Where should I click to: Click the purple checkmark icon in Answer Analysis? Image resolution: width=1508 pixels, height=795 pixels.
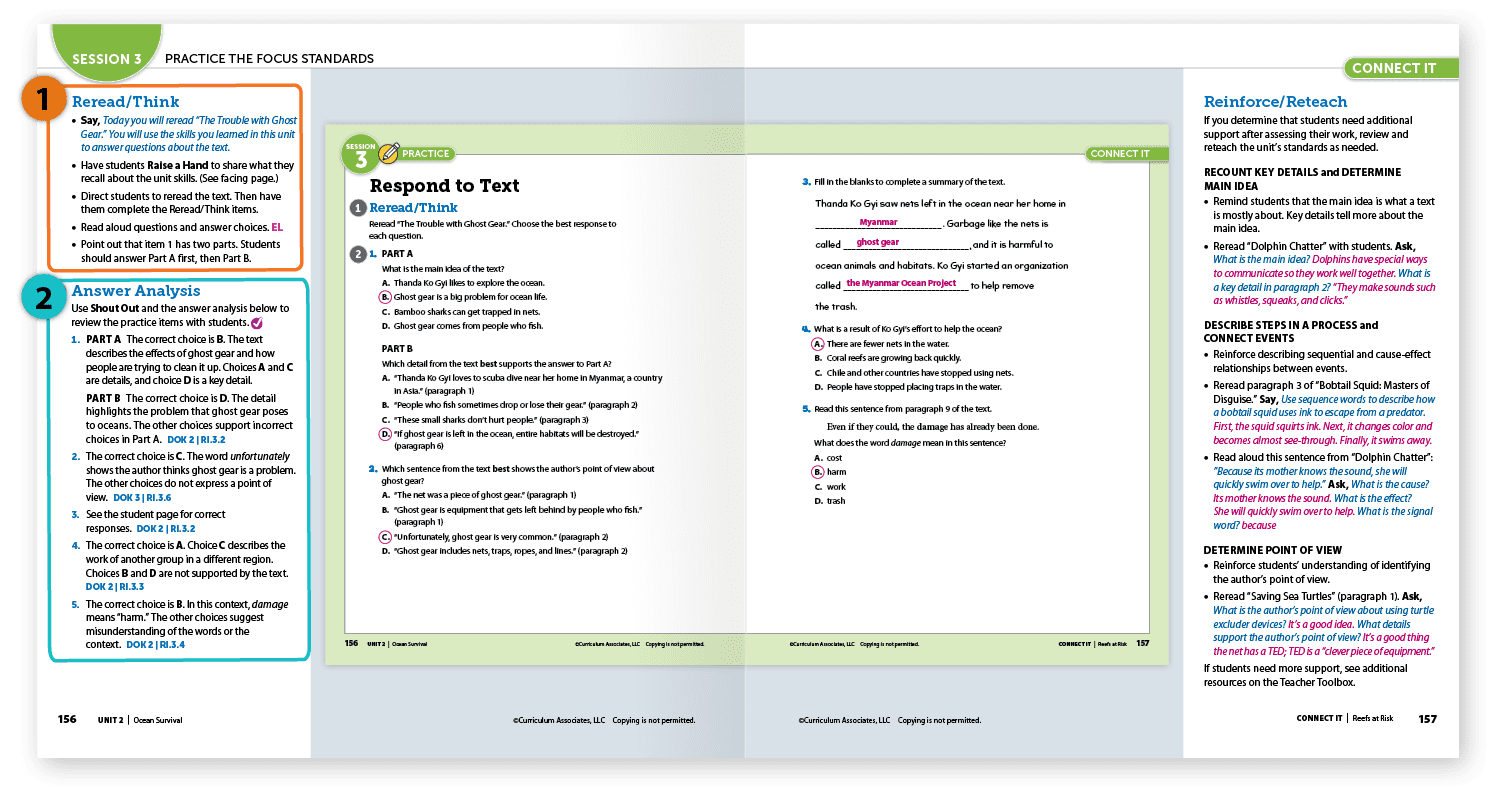click(x=257, y=323)
